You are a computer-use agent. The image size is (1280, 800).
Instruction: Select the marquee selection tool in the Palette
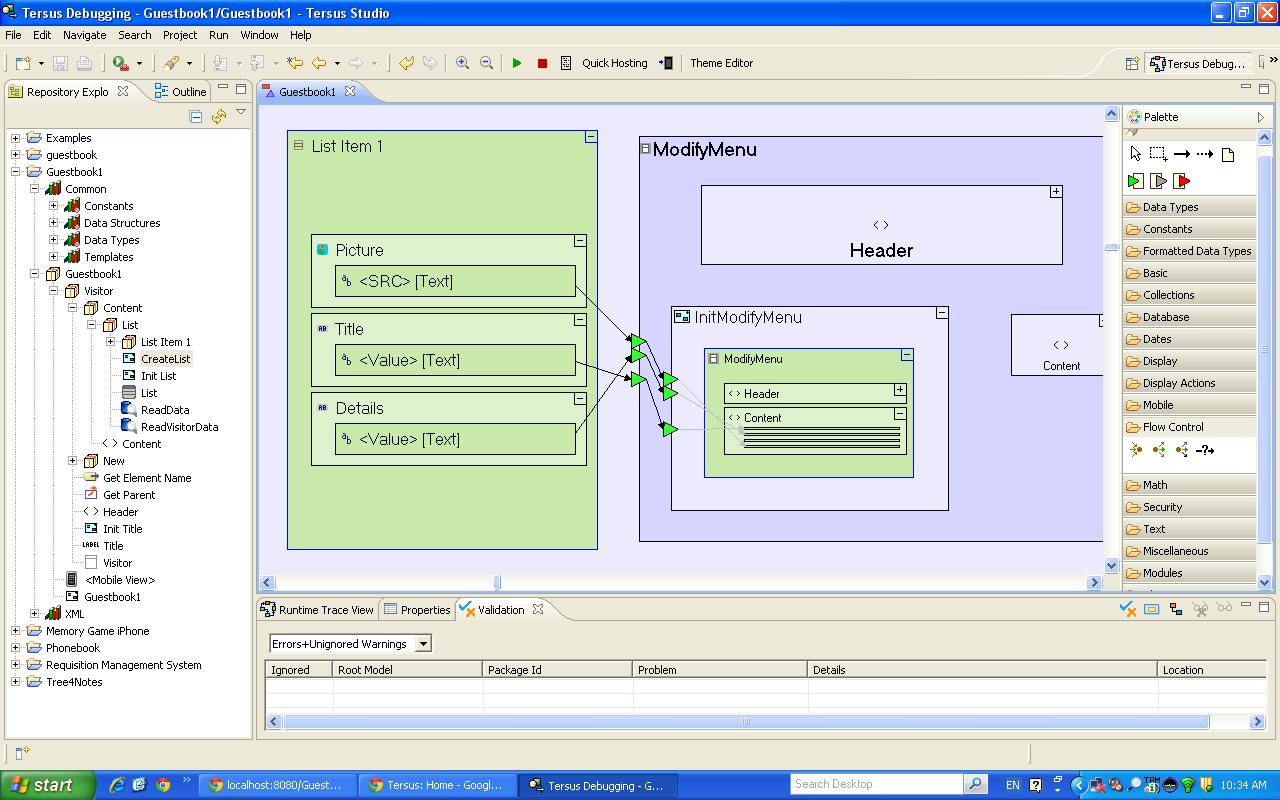click(x=1158, y=154)
